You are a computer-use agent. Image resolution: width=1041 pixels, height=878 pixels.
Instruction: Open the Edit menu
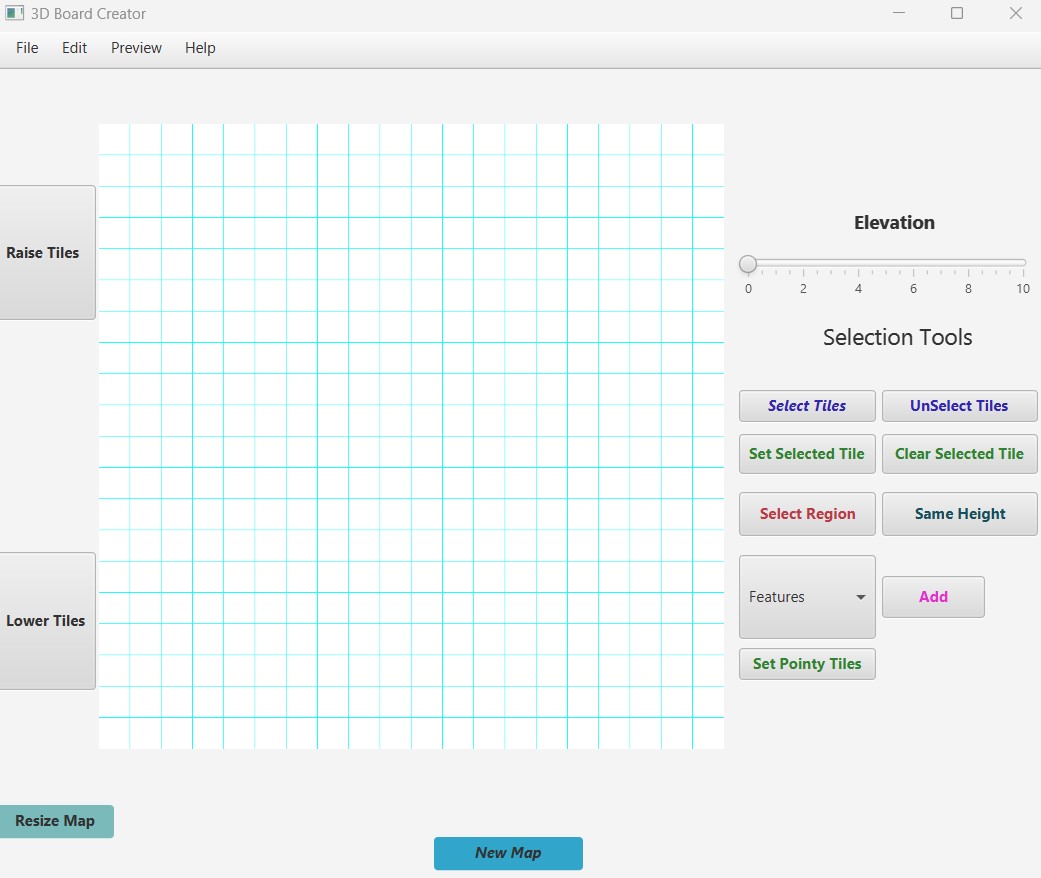tap(75, 48)
